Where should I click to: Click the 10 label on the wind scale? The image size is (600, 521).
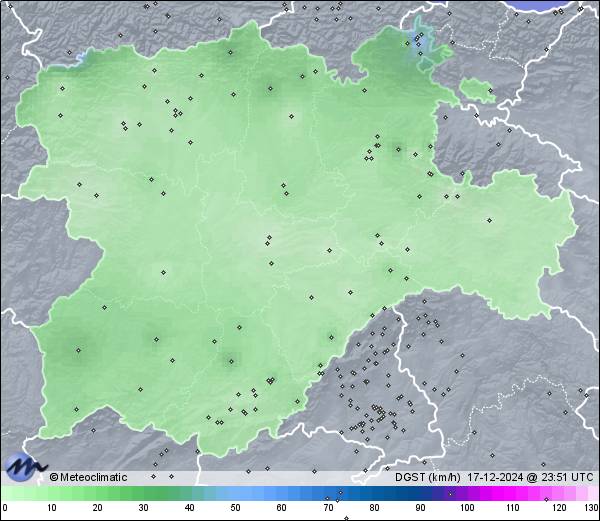(52, 508)
